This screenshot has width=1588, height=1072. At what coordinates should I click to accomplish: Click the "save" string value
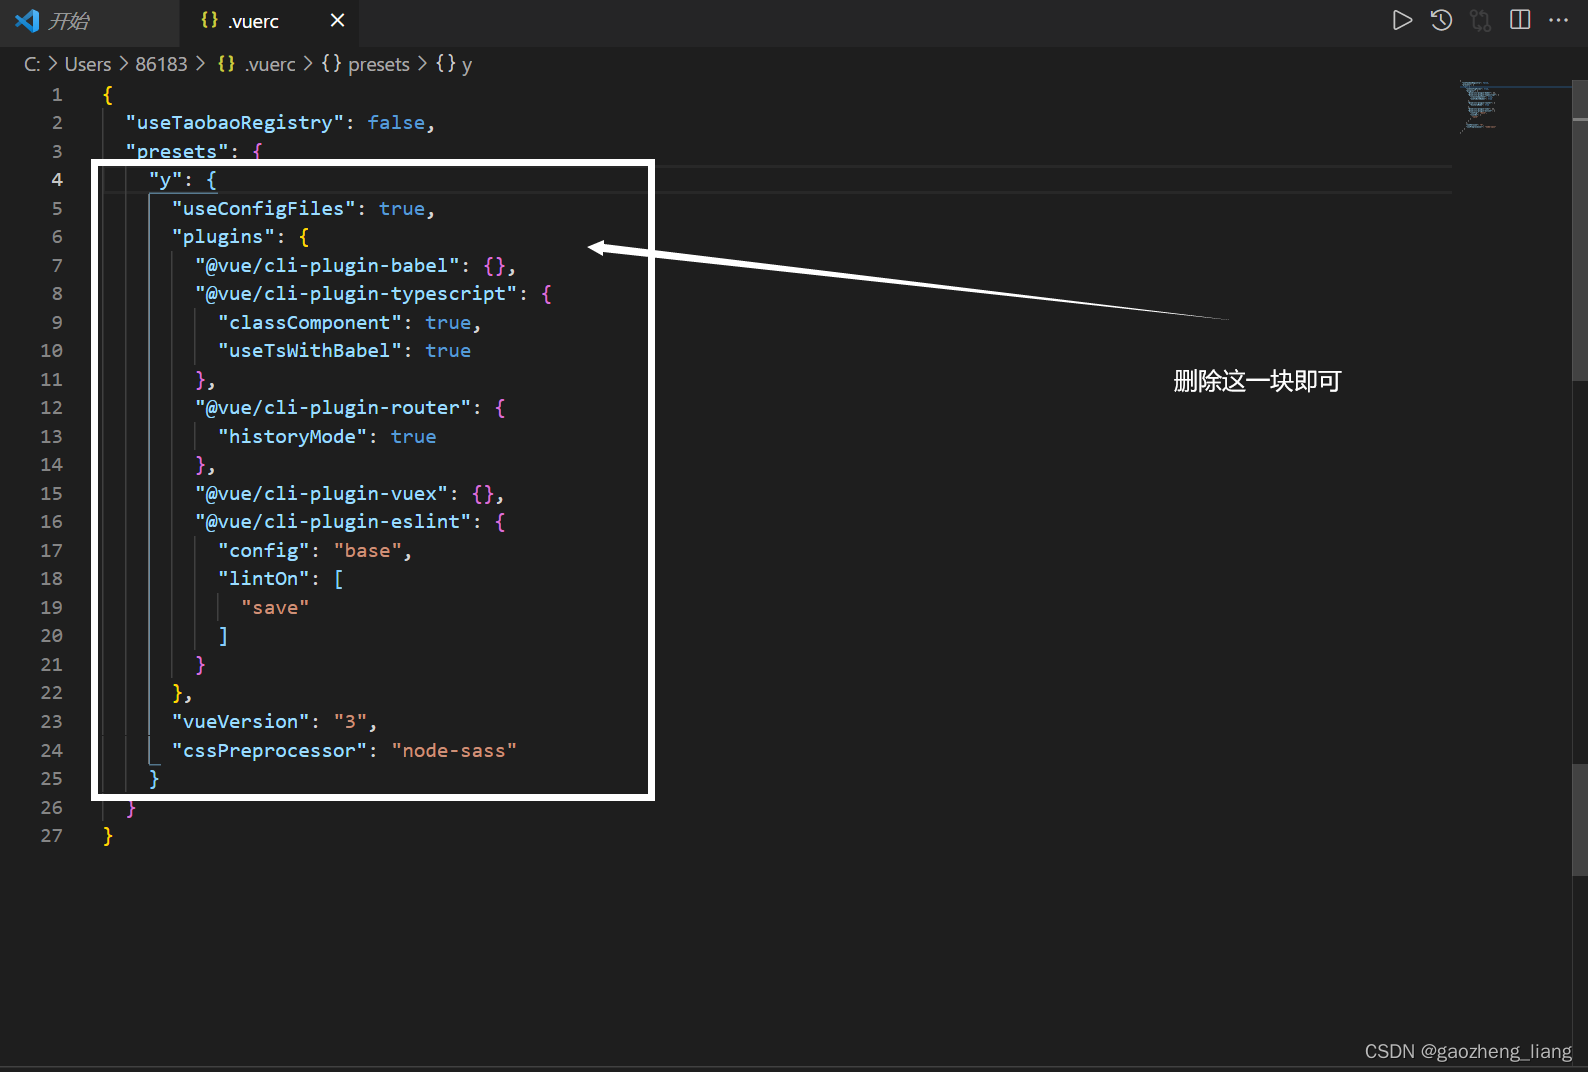tap(275, 608)
